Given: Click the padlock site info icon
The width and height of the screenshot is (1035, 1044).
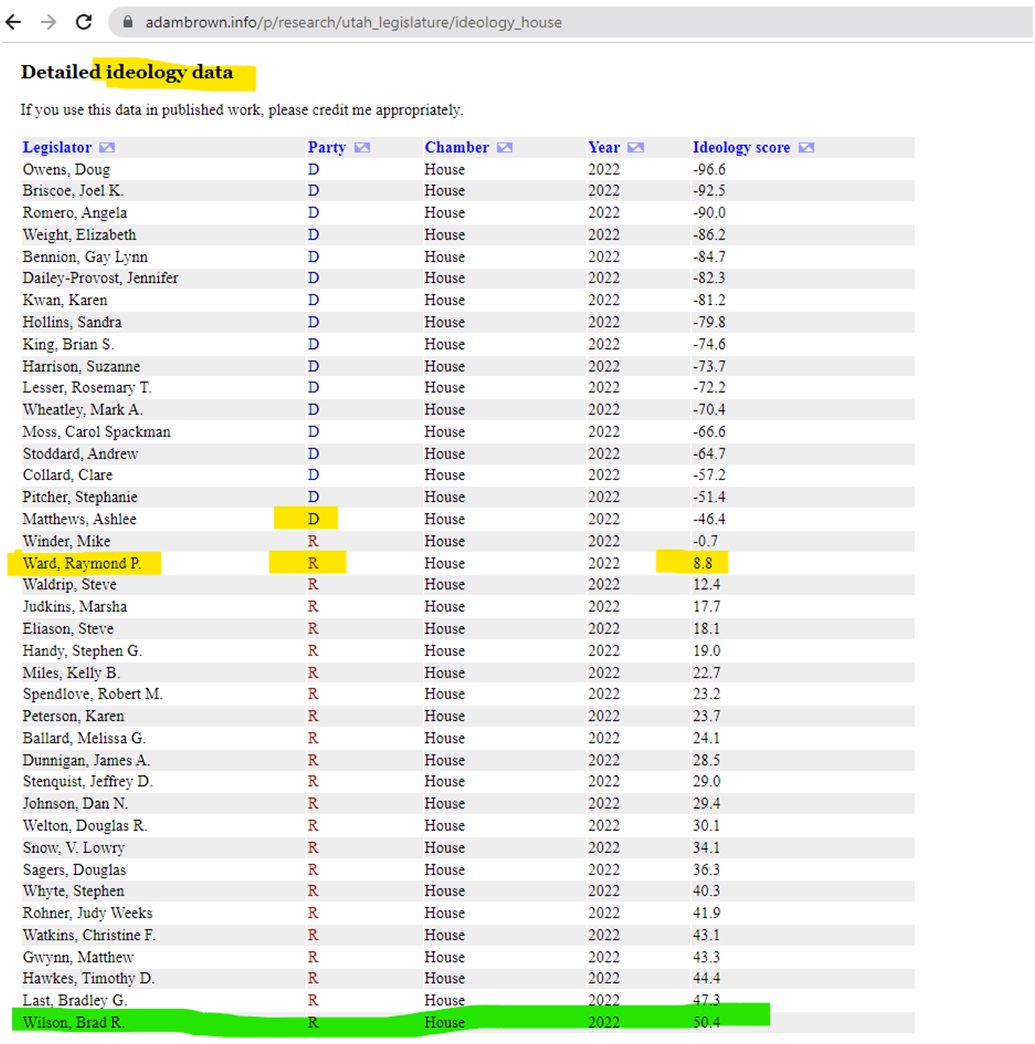Looking at the screenshot, I should (128, 22).
